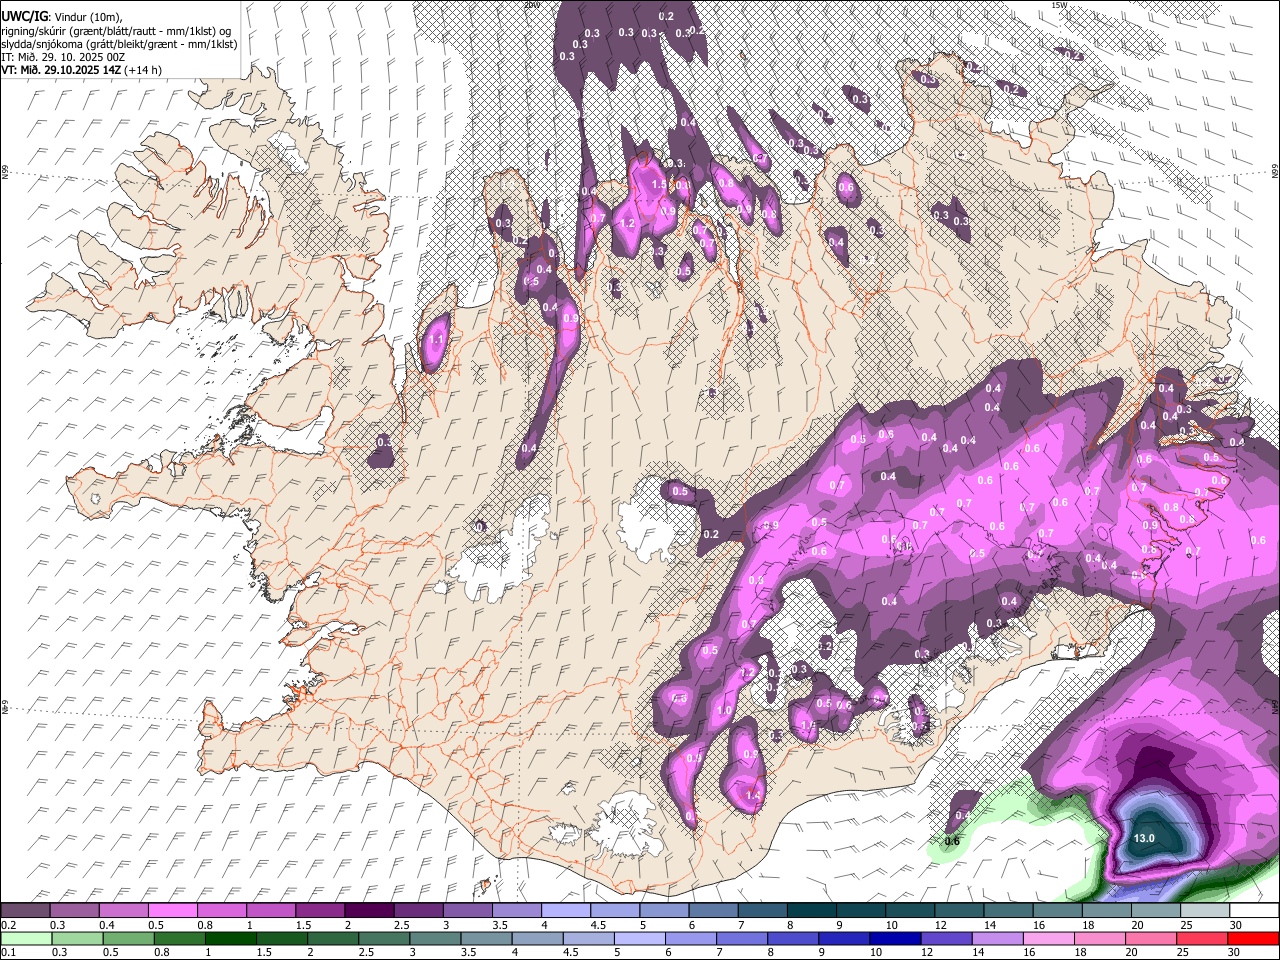
Task: Pick the bright red 30 swatch in rain legend
Action: coord(1252,938)
